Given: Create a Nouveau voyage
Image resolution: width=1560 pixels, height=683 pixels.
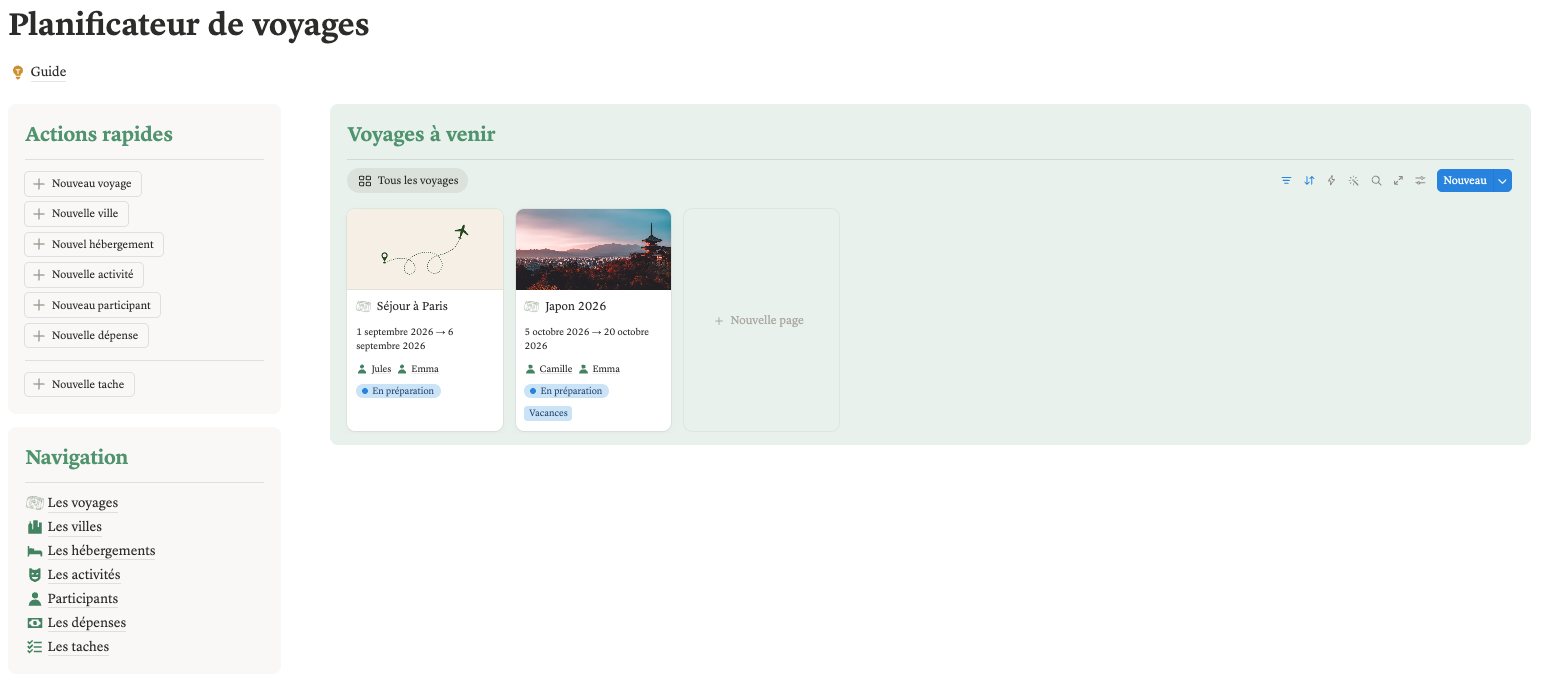Looking at the screenshot, I should coord(83,184).
